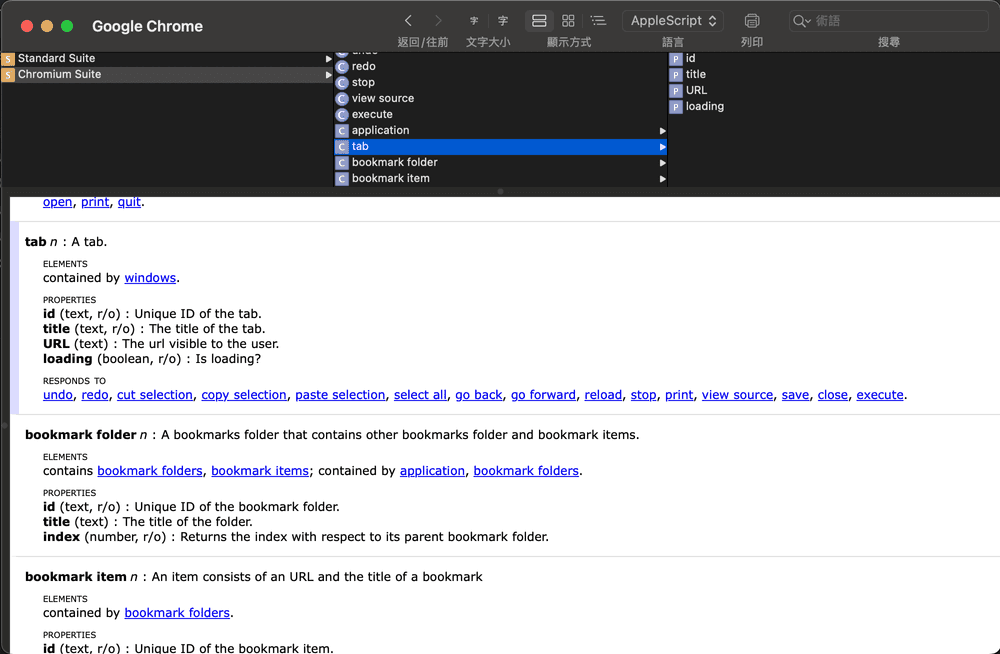This screenshot has width=1000, height=654.
Task: Click the back navigation arrow in the toolbar
Action: [x=408, y=20]
